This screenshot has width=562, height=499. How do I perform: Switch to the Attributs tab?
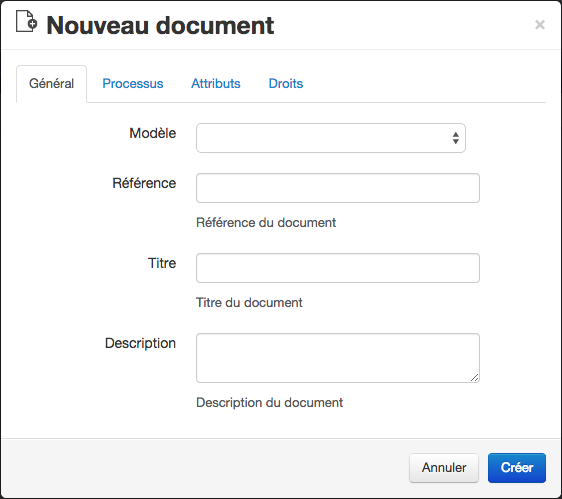[x=216, y=84]
